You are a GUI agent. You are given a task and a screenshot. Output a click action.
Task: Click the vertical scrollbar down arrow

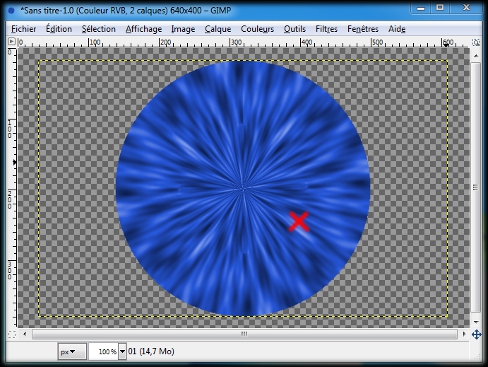point(476,322)
